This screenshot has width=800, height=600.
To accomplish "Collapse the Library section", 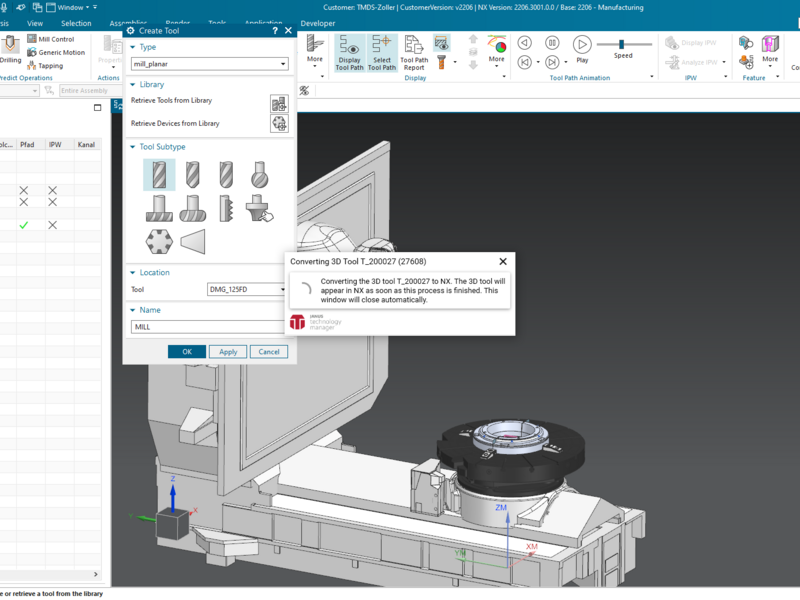I will 133,84.
